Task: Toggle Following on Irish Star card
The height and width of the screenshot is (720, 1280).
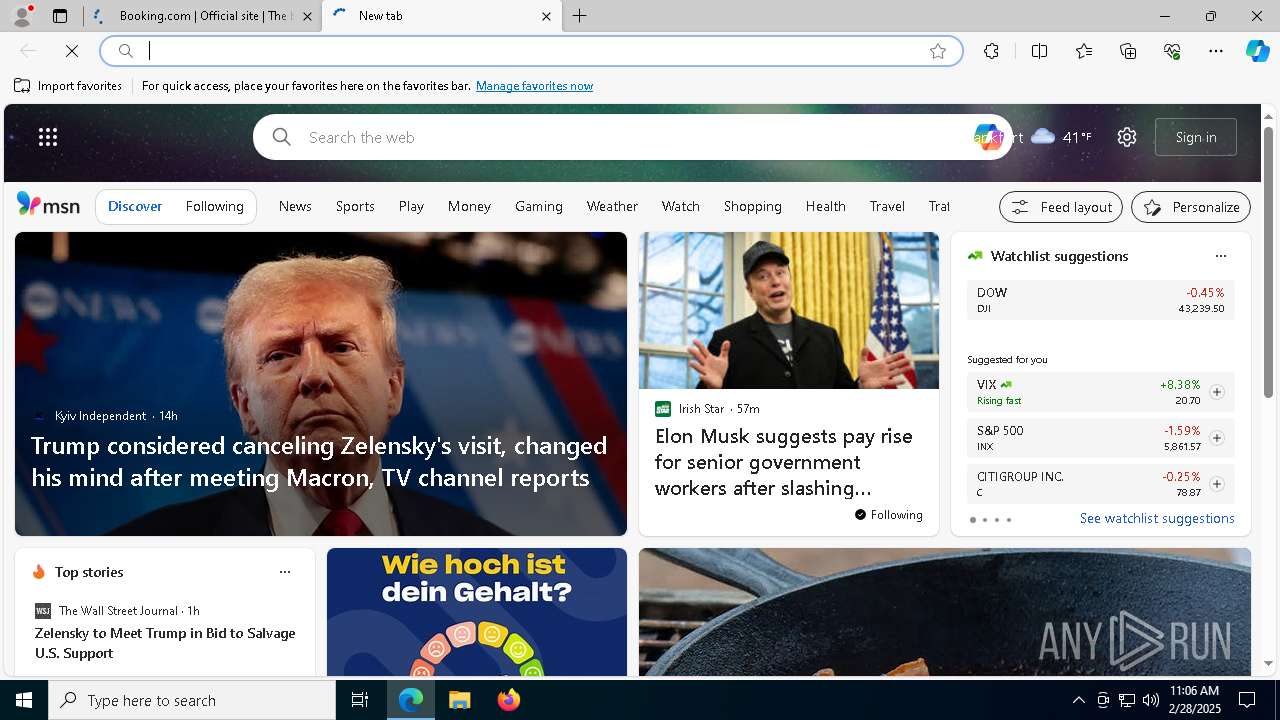Action: tap(888, 515)
